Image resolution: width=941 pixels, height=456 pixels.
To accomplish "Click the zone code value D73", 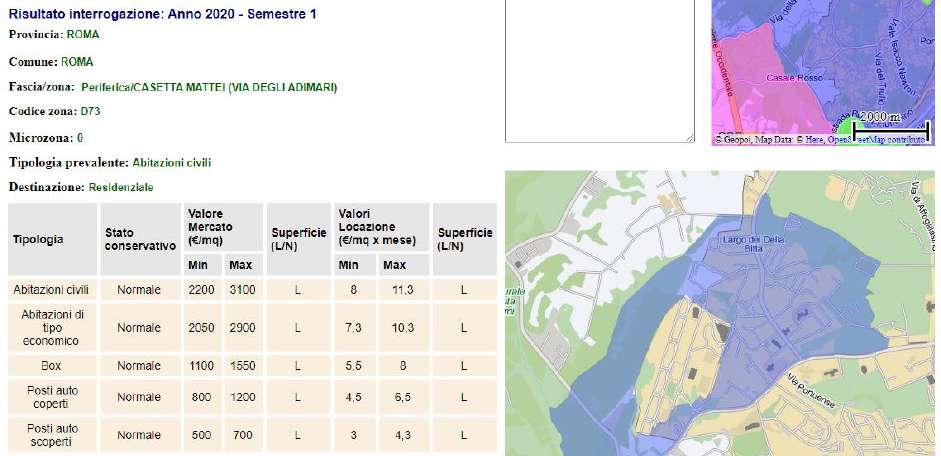I will 90,112.
